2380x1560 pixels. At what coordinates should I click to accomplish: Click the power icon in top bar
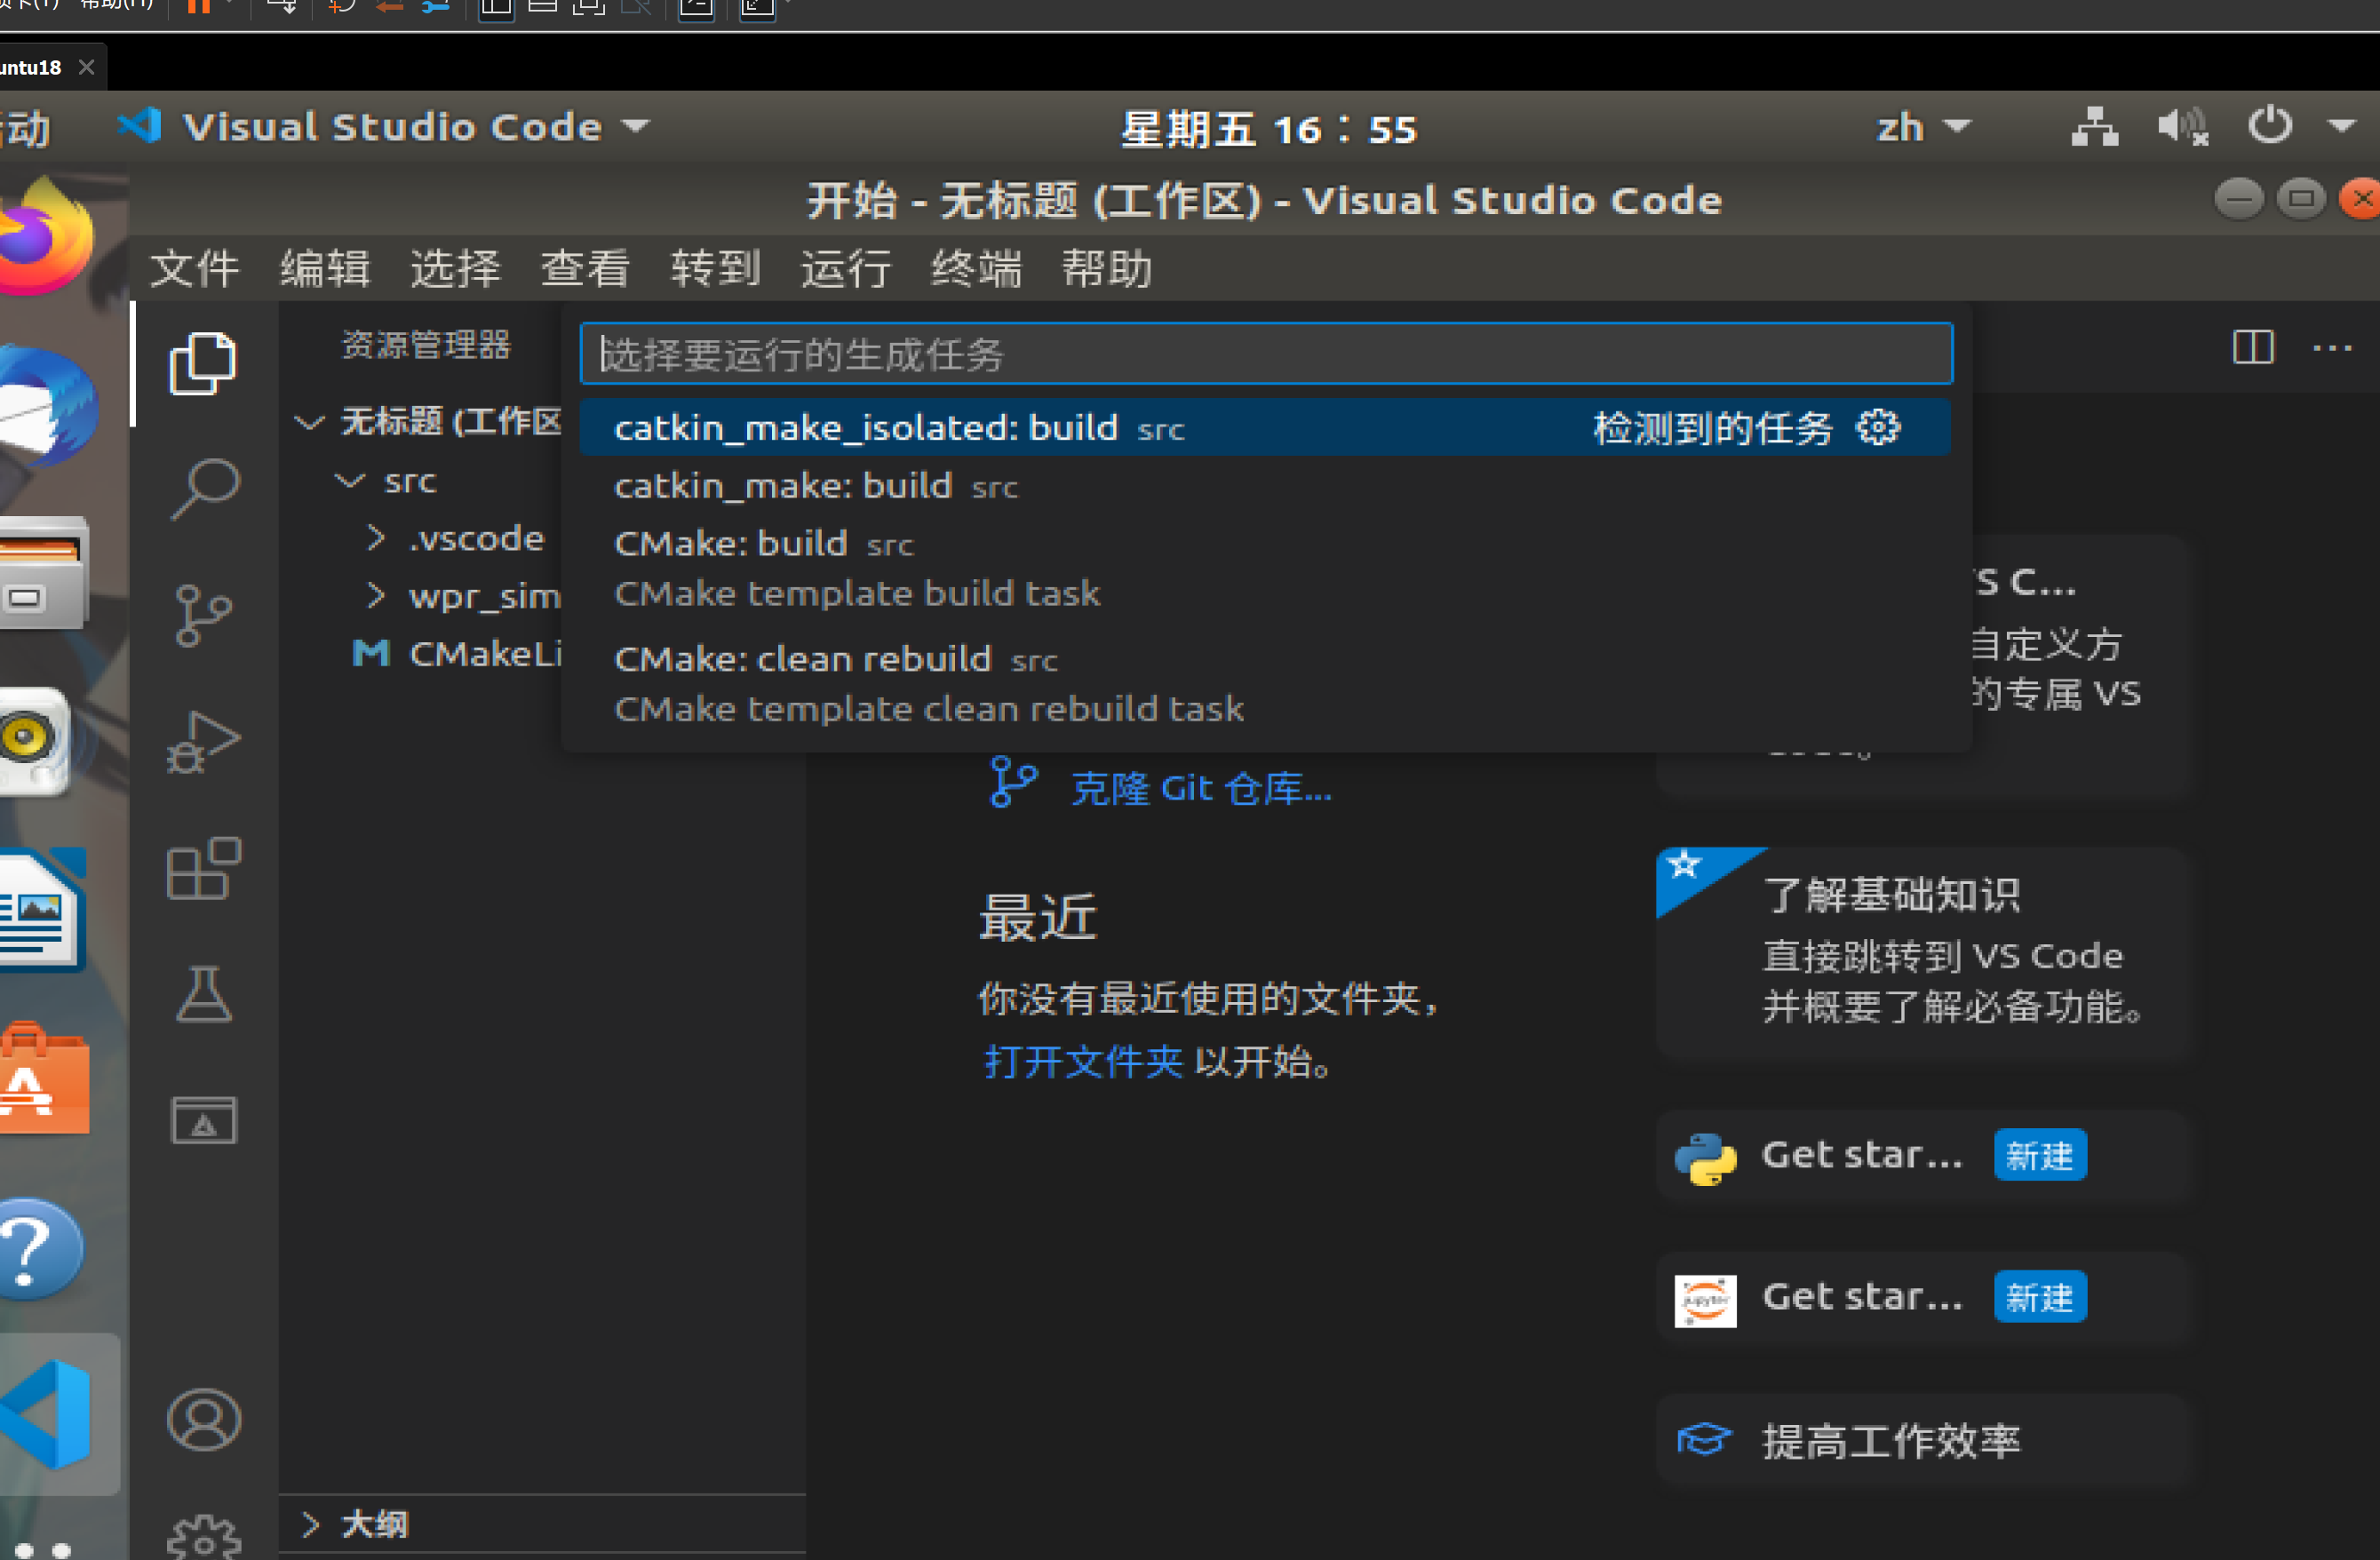tap(2269, 126)
